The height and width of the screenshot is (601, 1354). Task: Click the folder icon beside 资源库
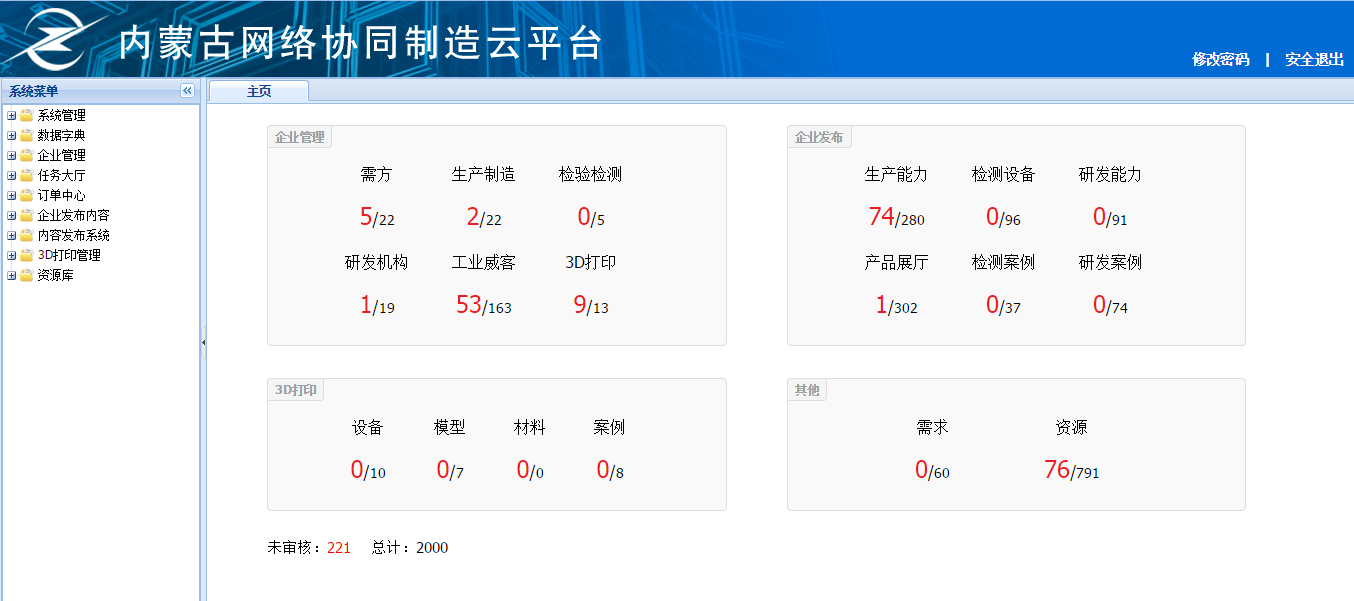pyautogui.click(x=26, y=276)
